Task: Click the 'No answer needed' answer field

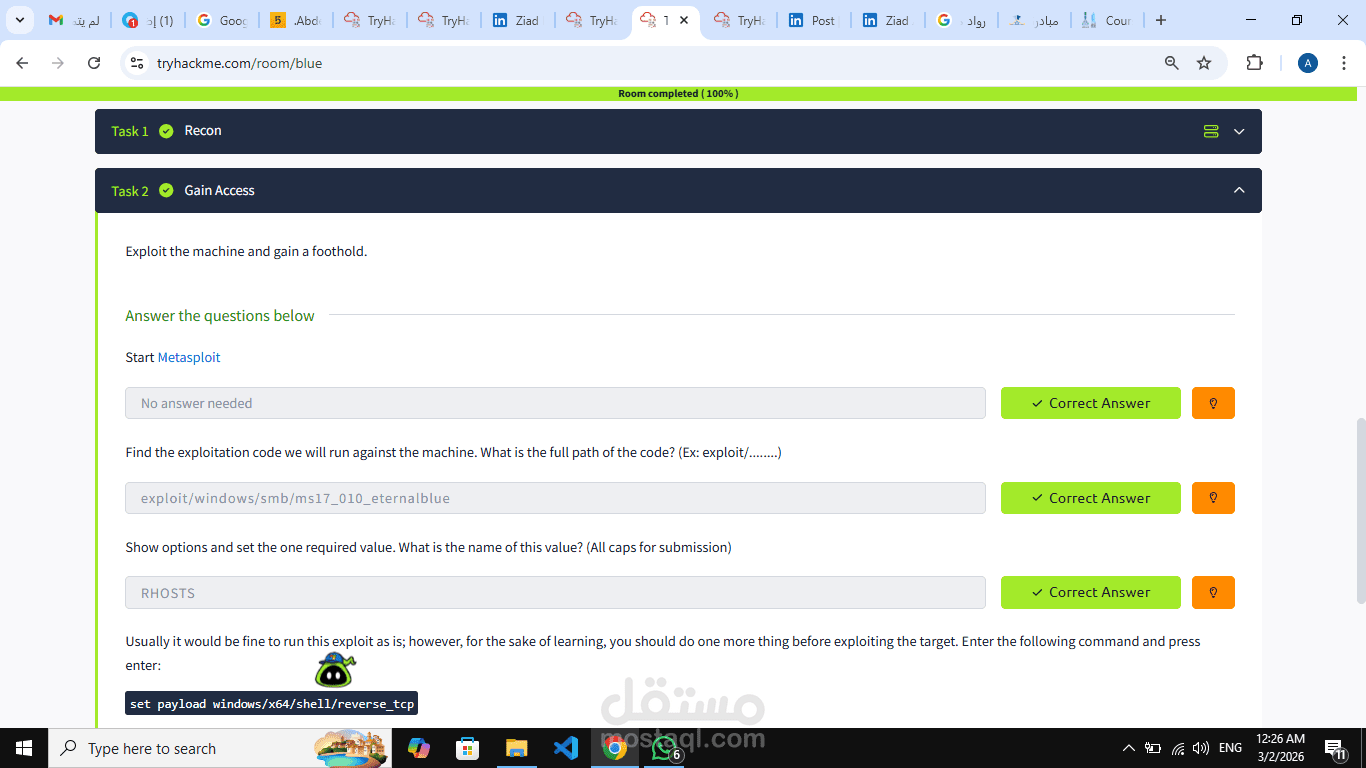Action: [x=555, y=403]
